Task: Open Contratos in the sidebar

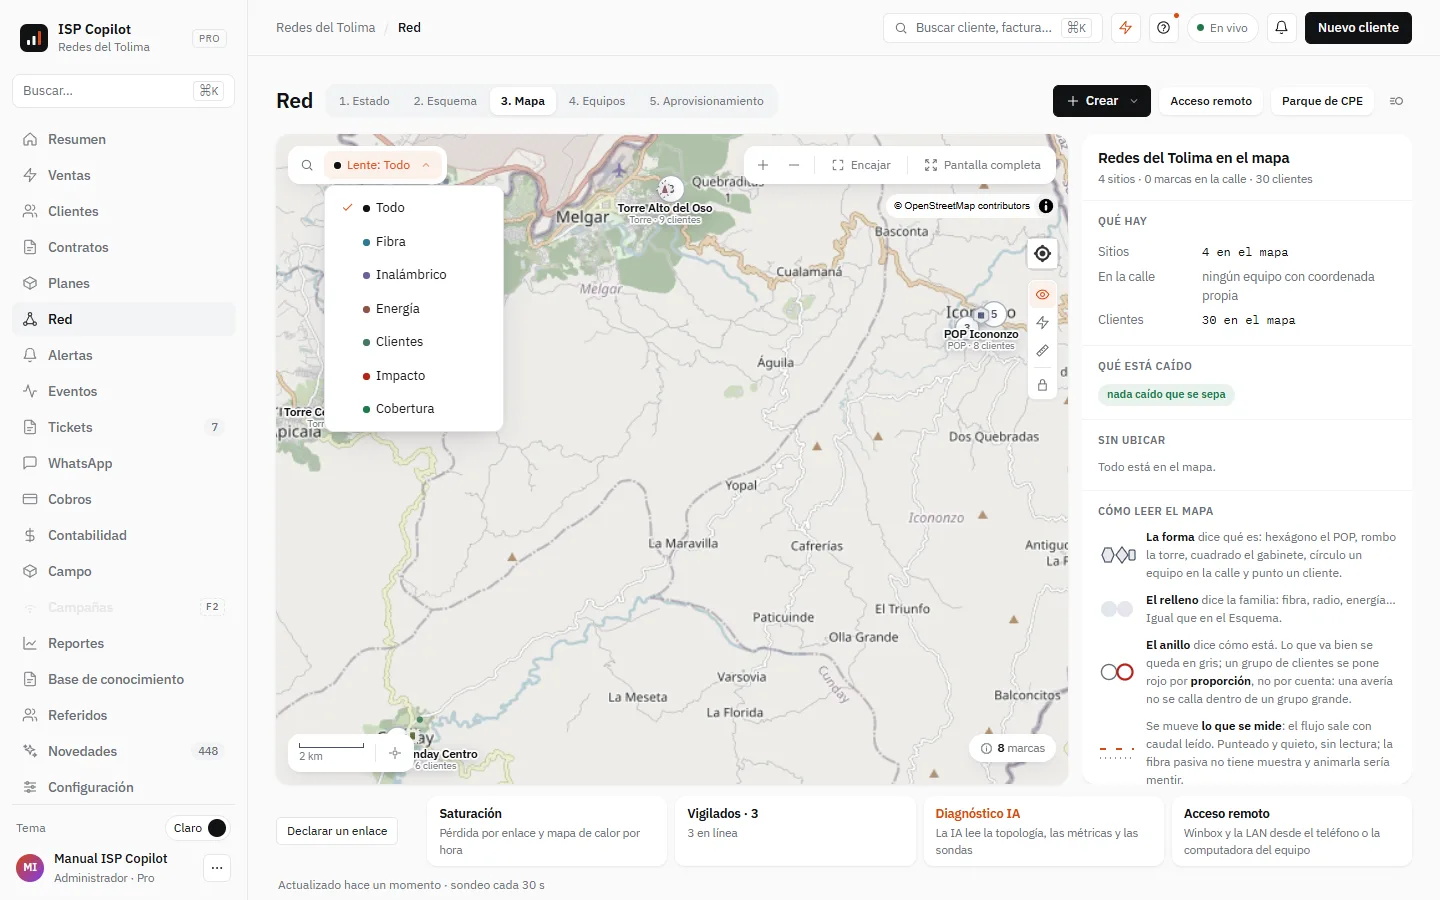Action: click(x=124, y=247)
